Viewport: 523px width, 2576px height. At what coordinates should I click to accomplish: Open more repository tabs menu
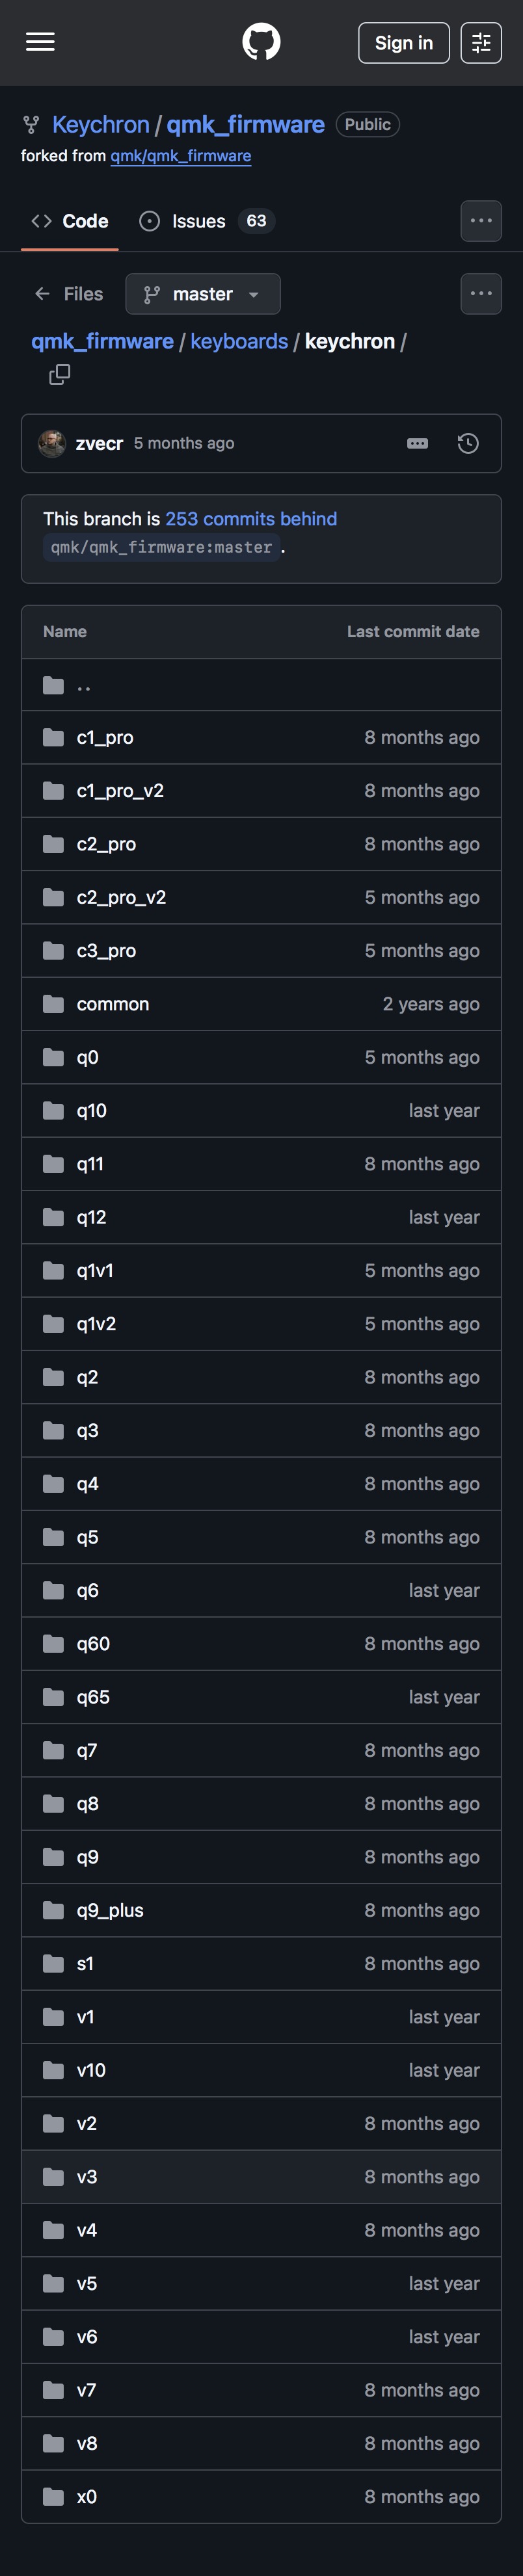481,221
